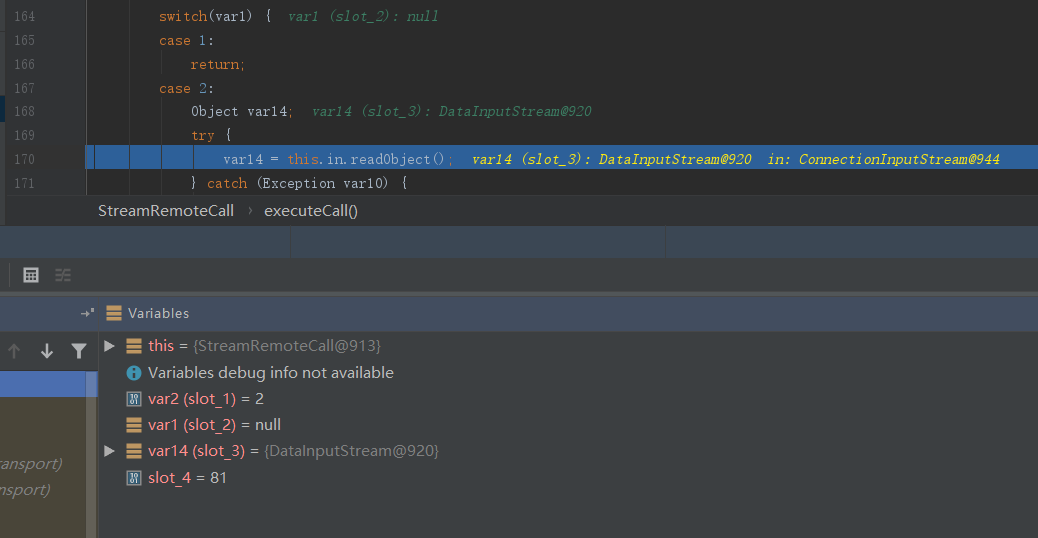The image size is (1038, 538).
Task: Click the executeCall() breadcrumb
Action: tap(310, 211)
